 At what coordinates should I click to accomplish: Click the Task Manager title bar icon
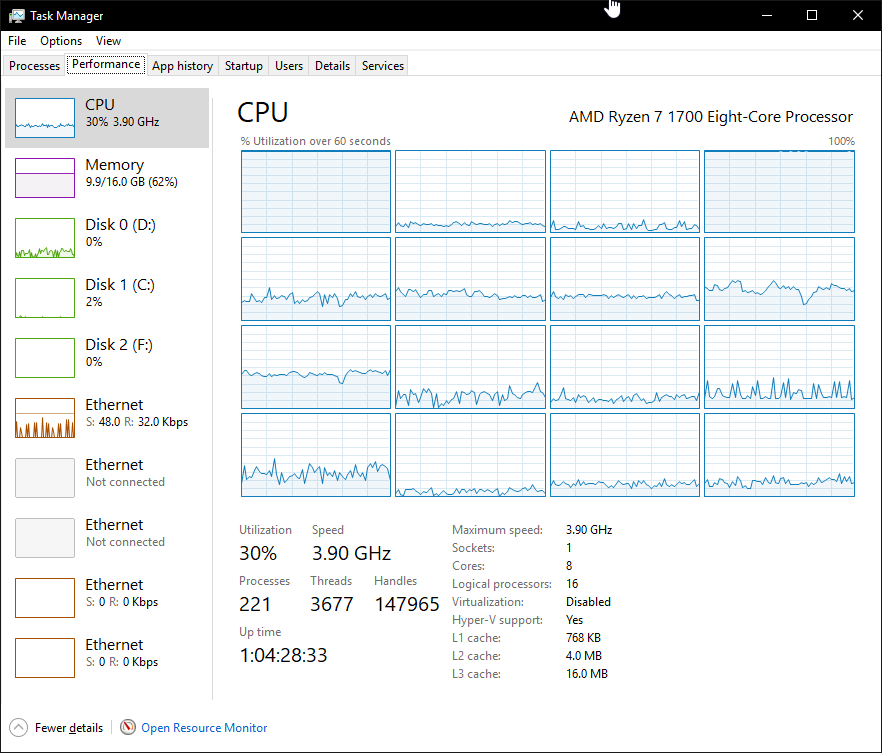[17, 15]
